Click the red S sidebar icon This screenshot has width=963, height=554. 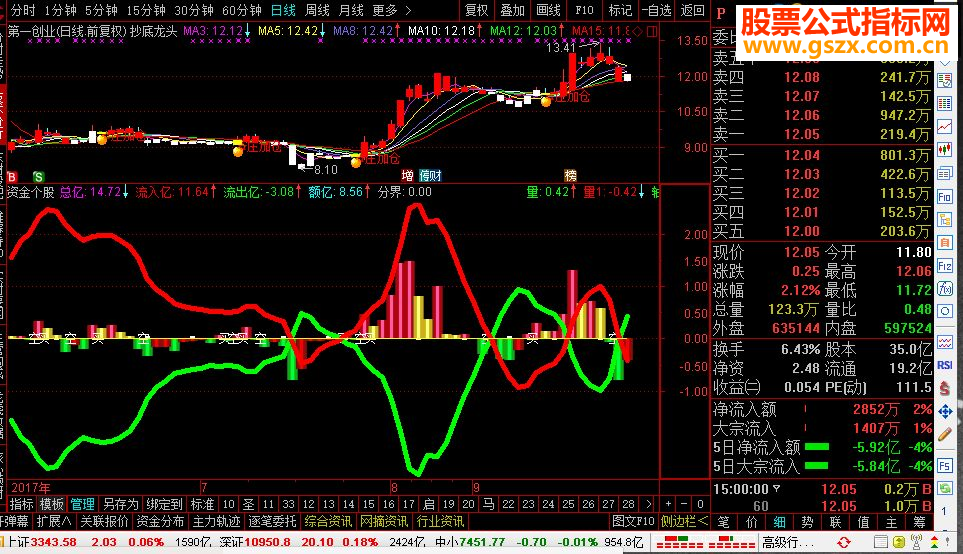(x=945, y=388)
